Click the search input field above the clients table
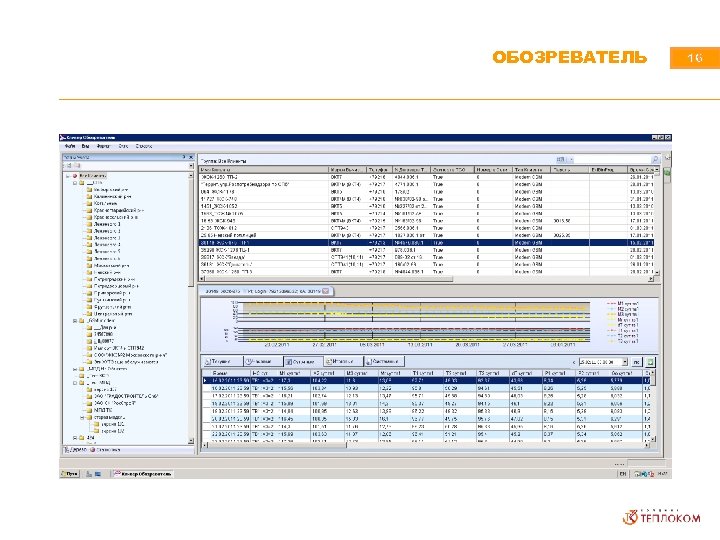This screenshot has height=540, width=720. (x=613, y=159)
